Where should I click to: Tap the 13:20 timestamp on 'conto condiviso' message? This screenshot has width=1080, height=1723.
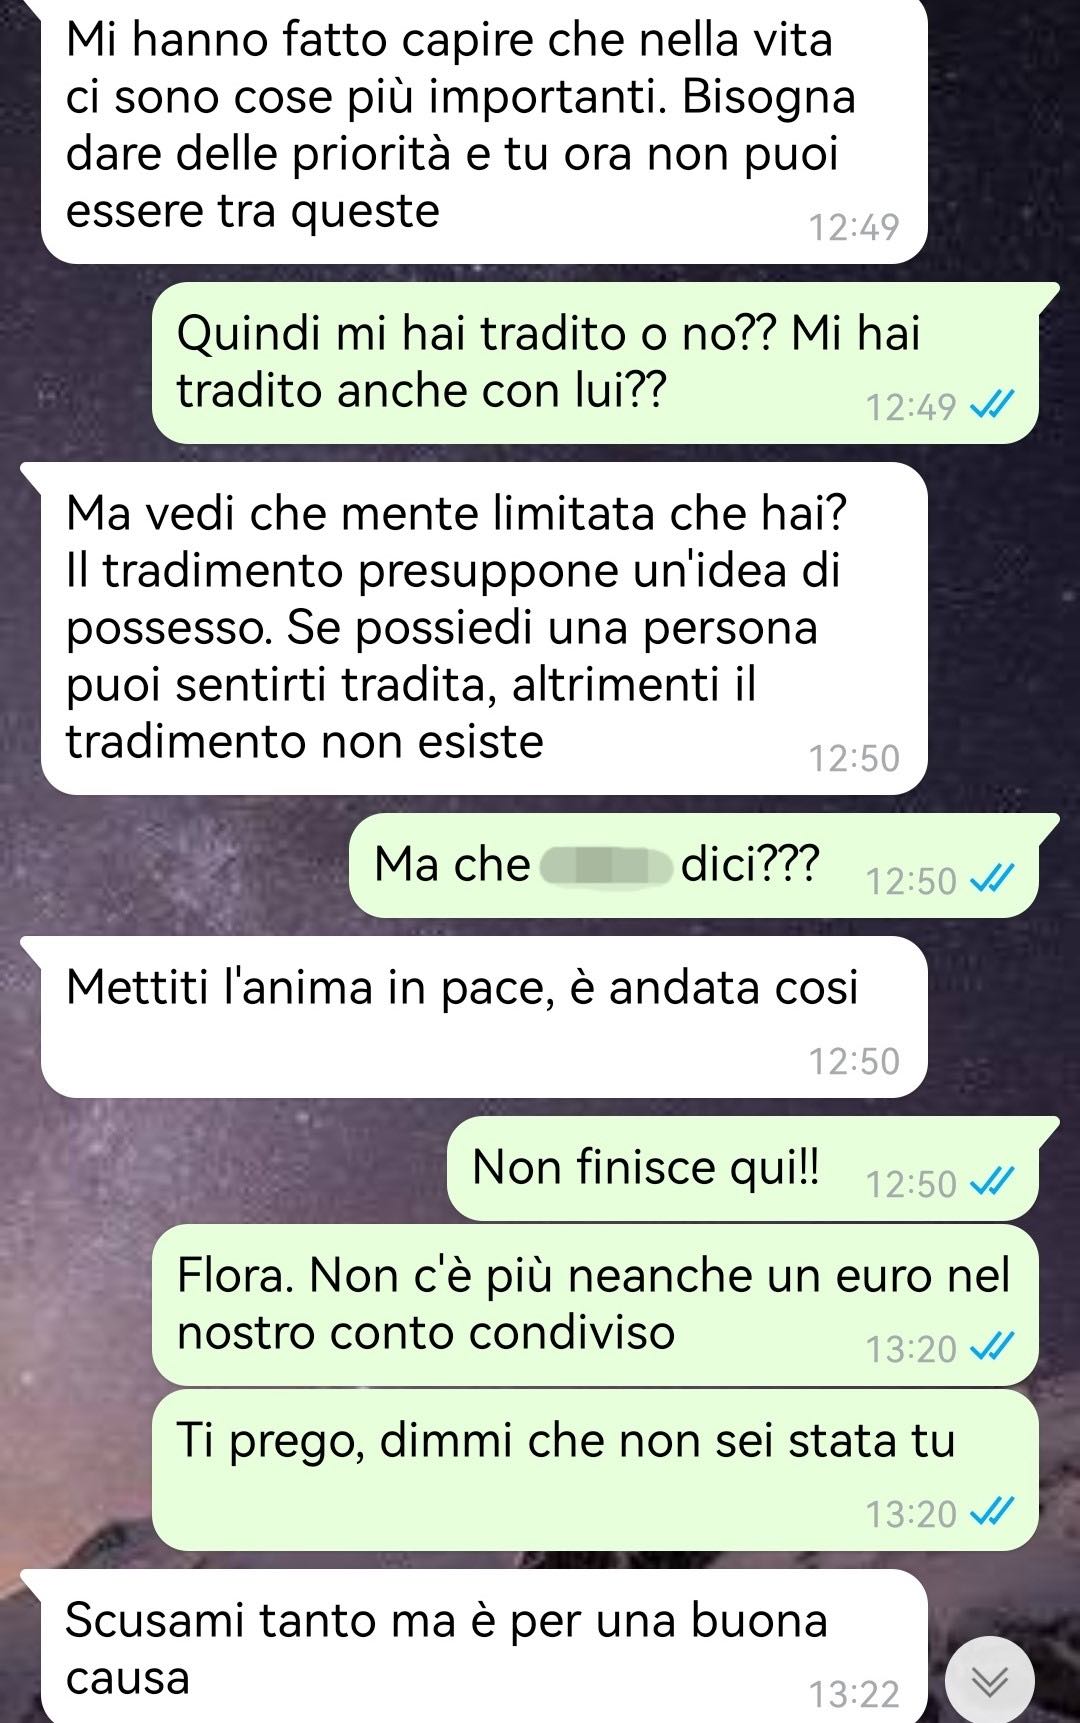(x=911, y=1349)
